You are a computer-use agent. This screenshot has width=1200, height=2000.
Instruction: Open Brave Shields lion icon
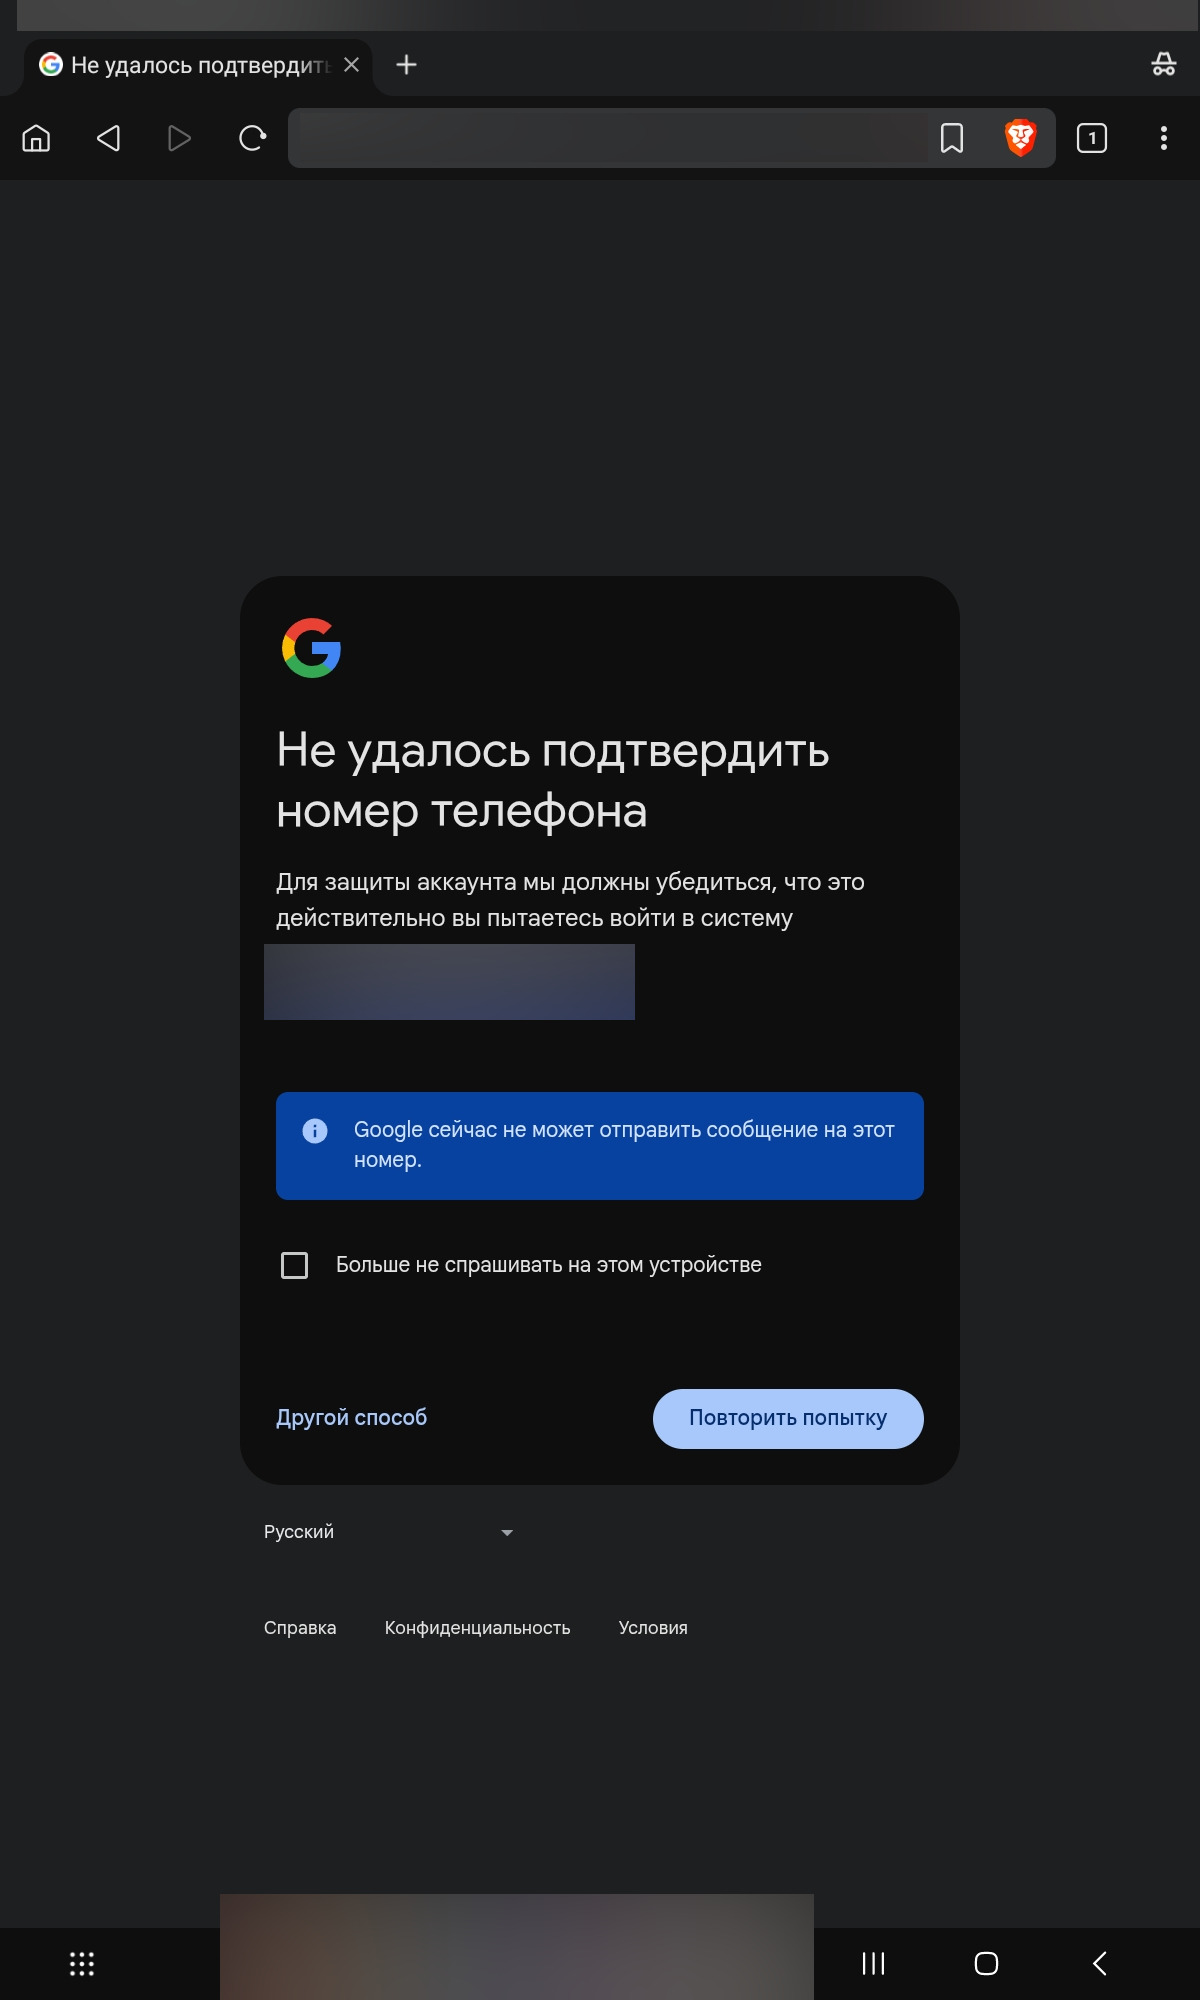pos(1020,138)
